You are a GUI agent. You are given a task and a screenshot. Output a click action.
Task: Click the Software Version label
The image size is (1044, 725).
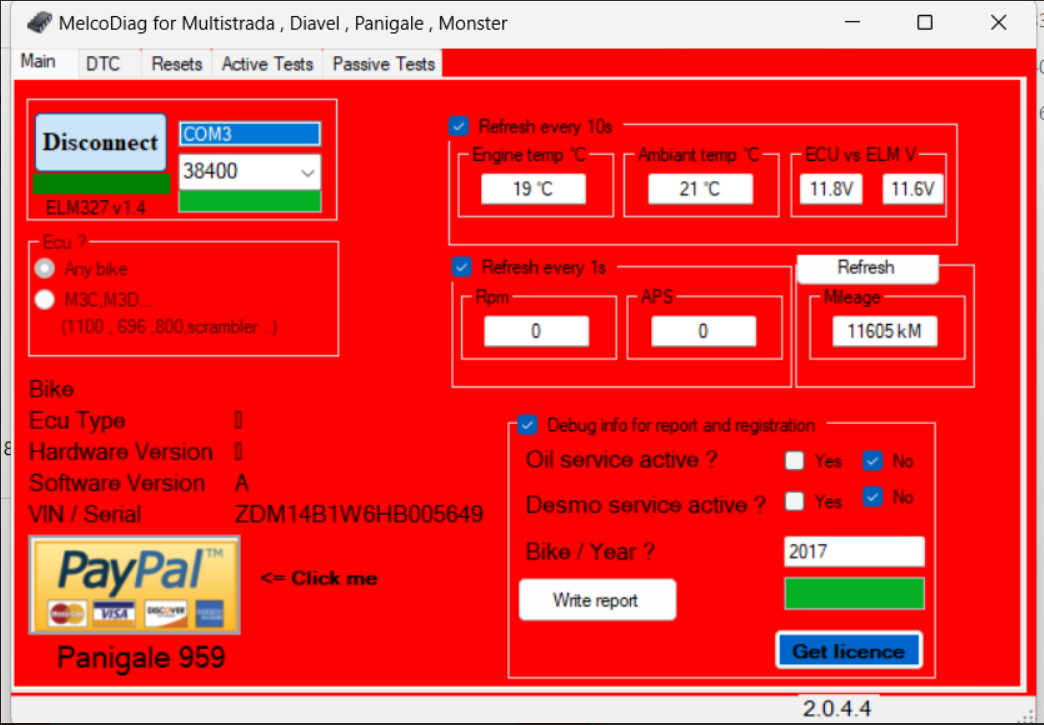117,483
